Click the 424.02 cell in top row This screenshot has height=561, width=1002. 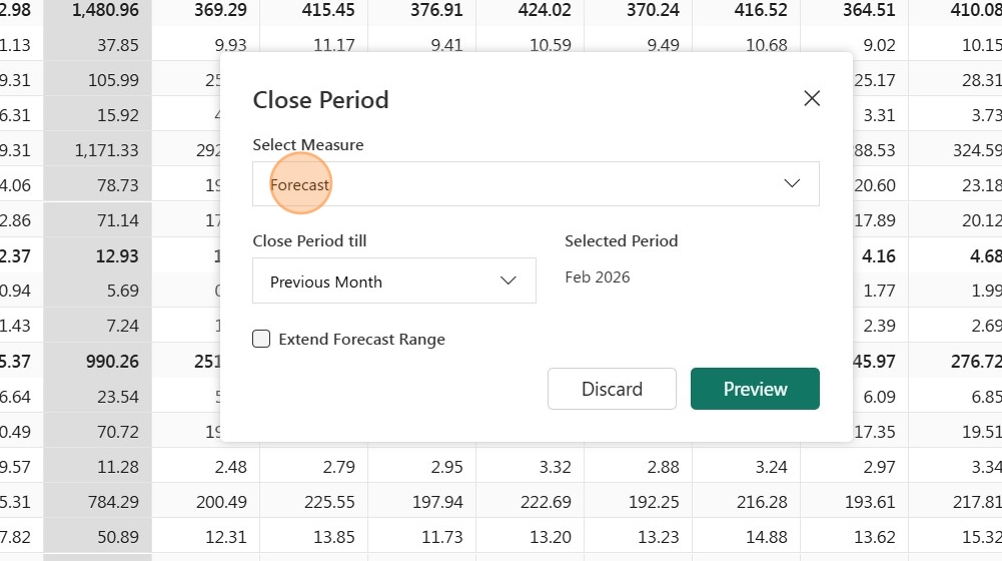click(x=530, y=10)
